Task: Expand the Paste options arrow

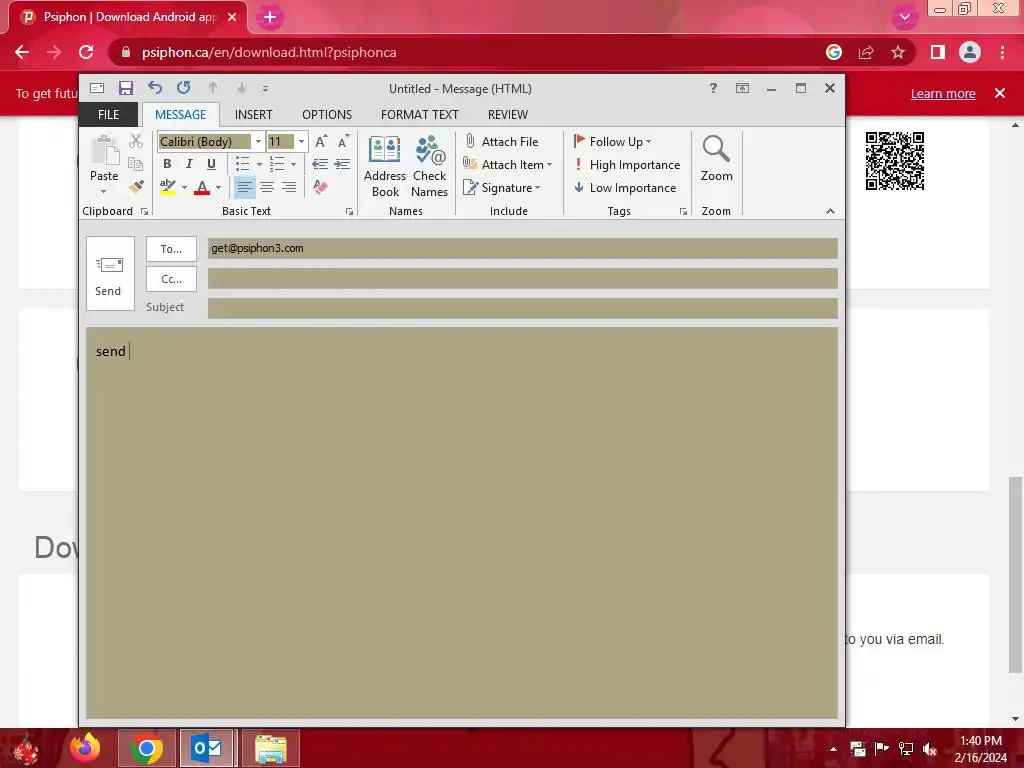Action: tap(103, 192)
